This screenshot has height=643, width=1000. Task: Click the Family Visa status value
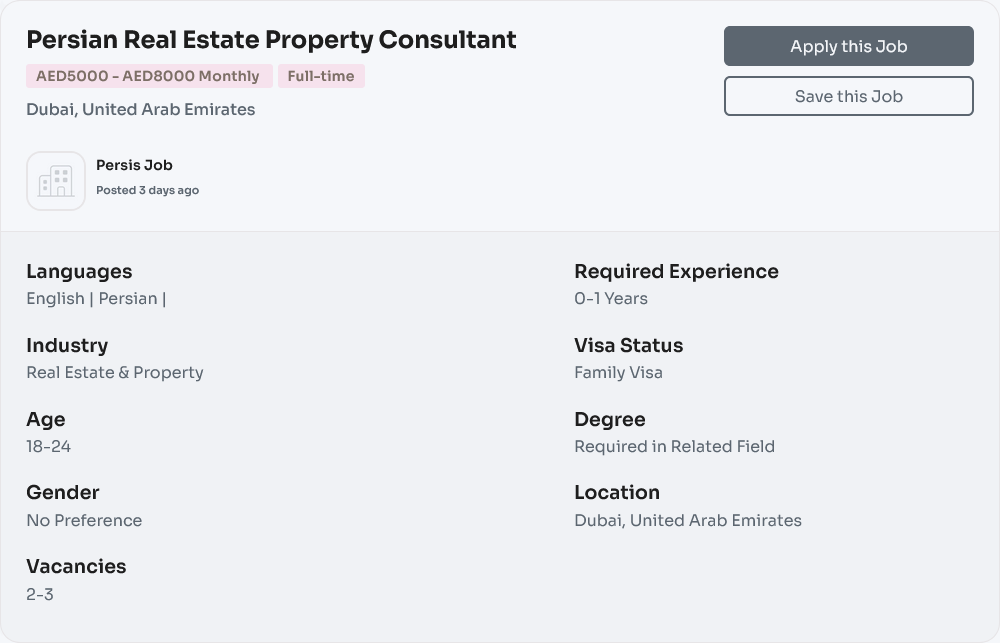tap(616, 372)
